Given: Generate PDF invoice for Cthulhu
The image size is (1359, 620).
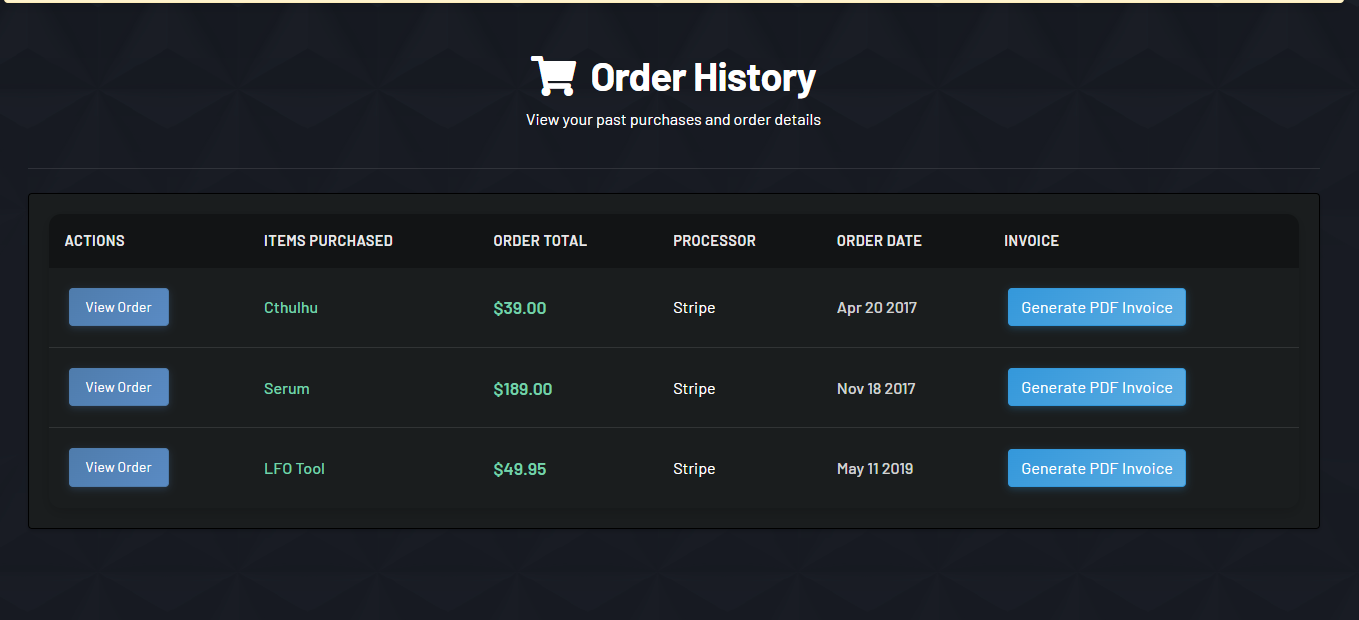Looking at the screenshot, I should 1096,307.
